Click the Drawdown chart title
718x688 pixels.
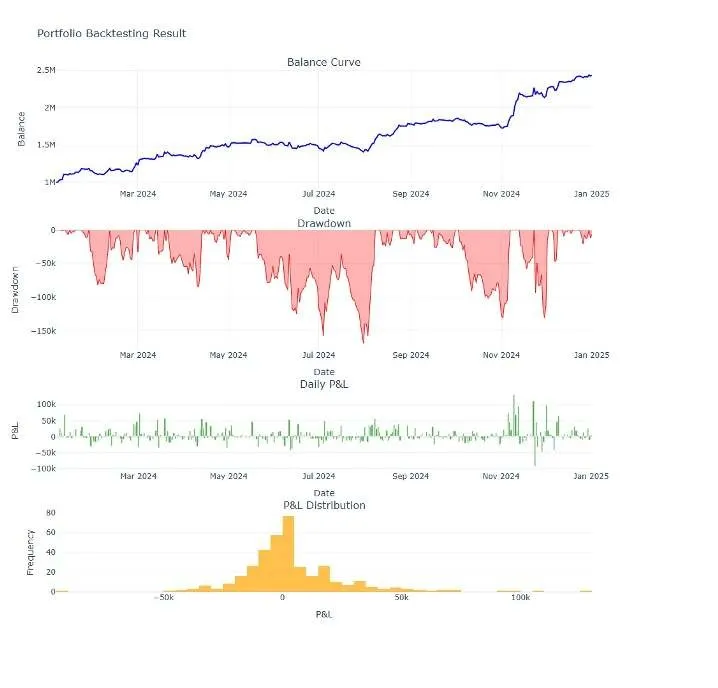(324, 223)
